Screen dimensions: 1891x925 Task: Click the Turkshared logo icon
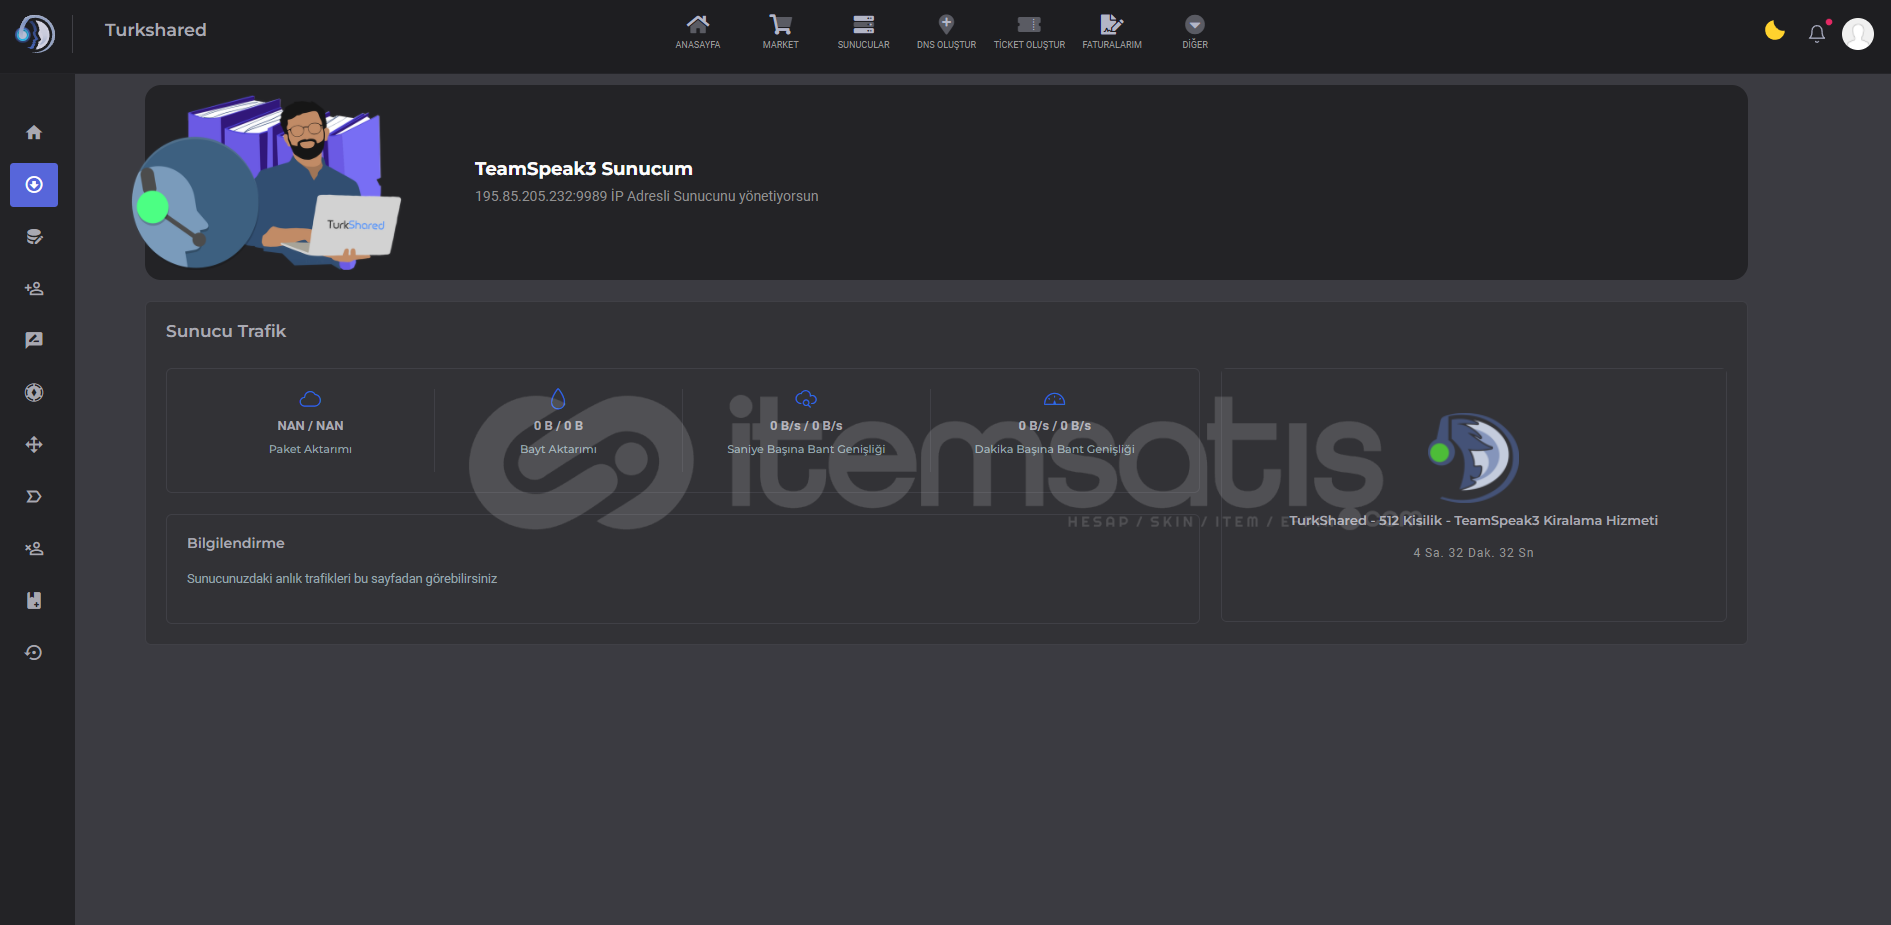35,33
